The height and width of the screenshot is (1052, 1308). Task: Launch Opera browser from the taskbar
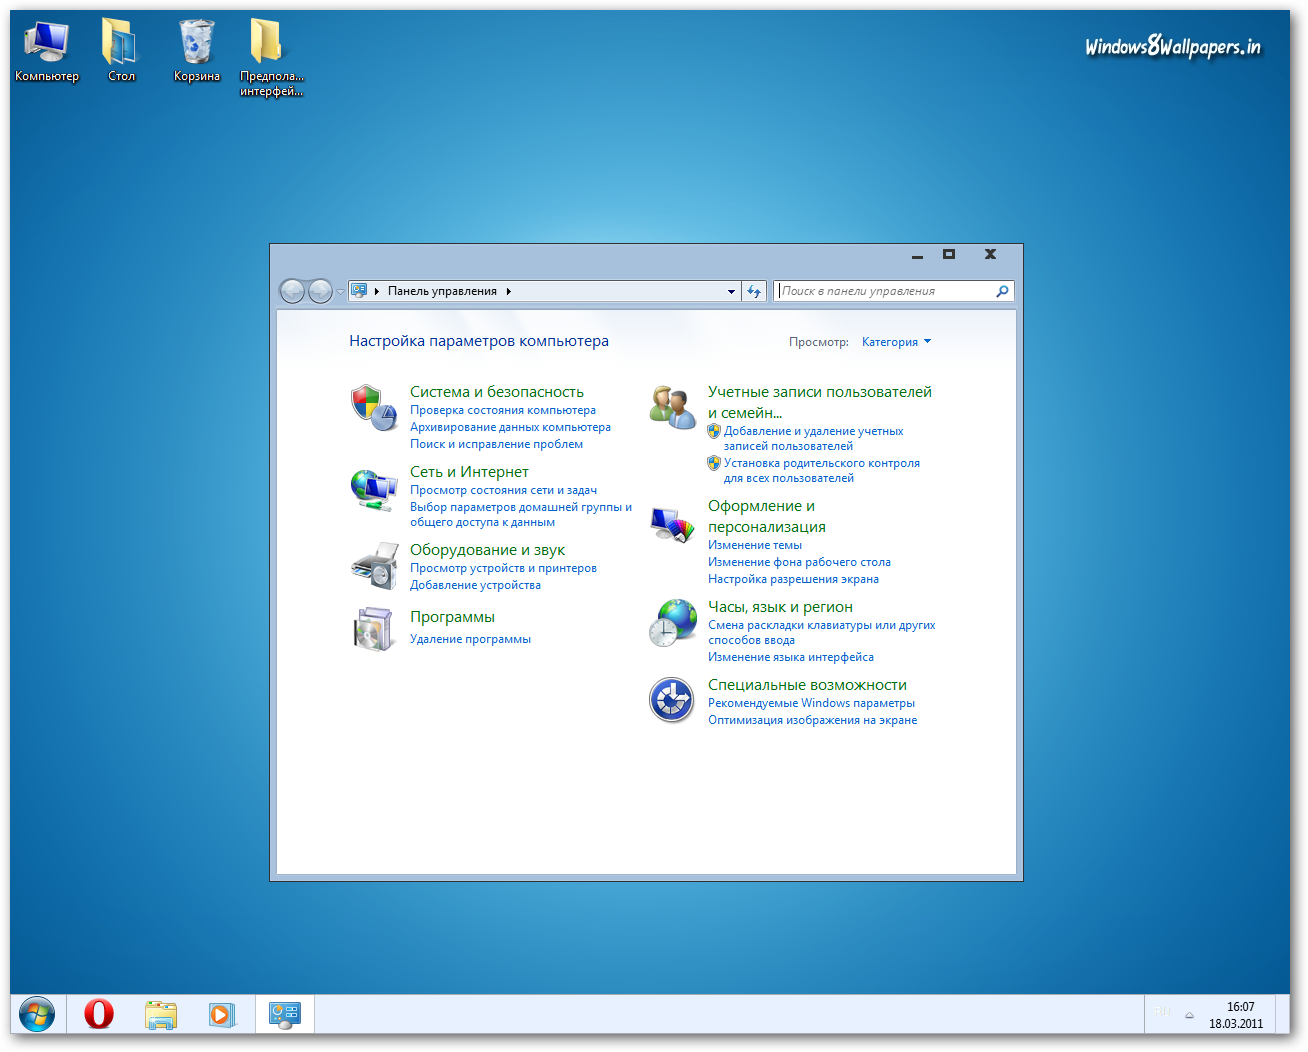99,1014
